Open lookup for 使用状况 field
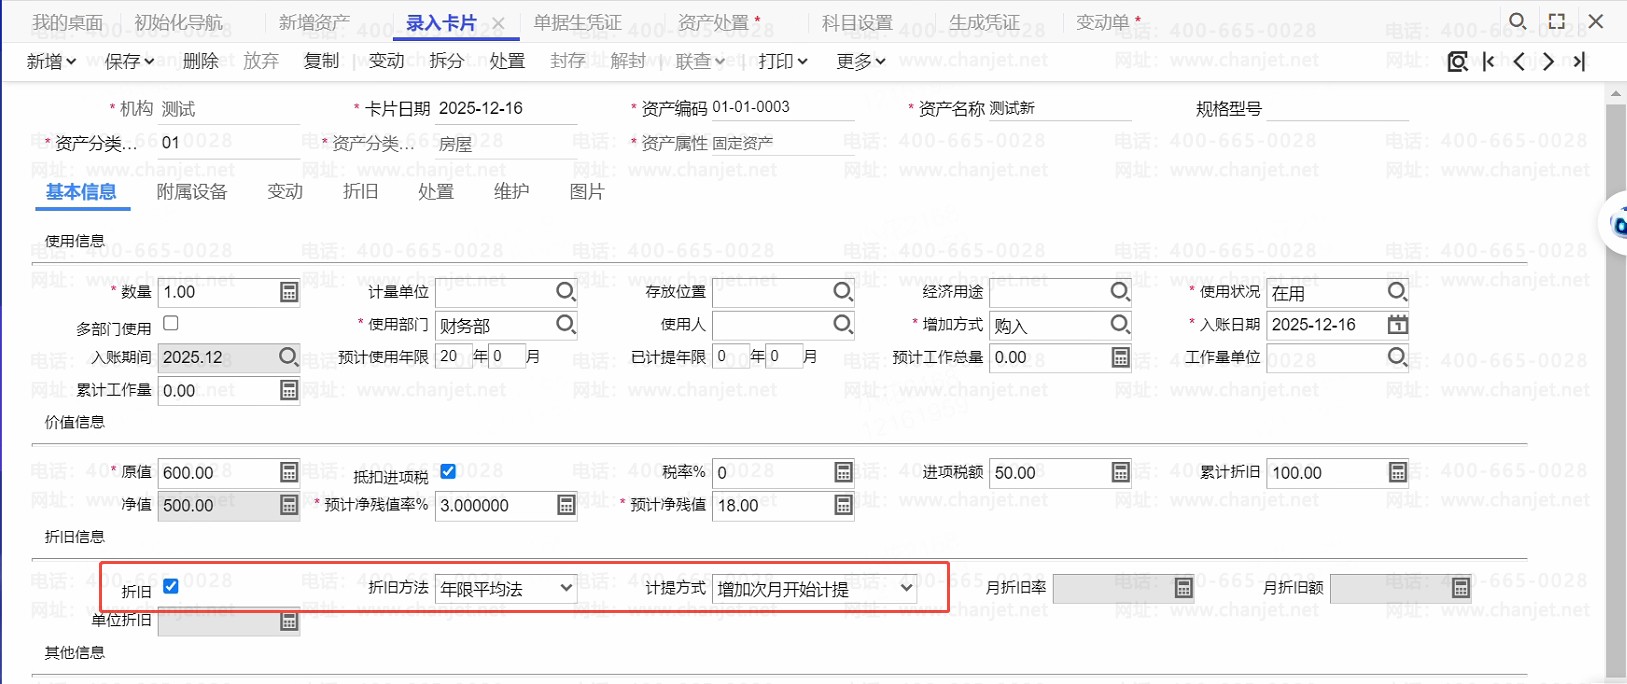This screenshot has height=684, width=1627. 1397,292
